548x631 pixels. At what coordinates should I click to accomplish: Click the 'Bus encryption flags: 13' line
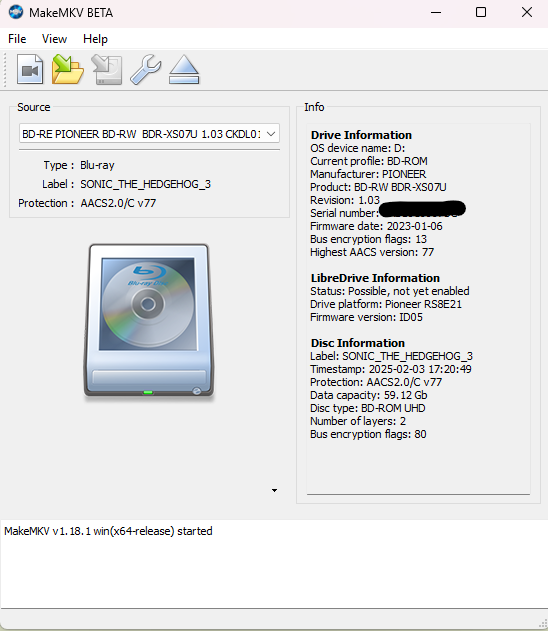[x=369, y=239]
